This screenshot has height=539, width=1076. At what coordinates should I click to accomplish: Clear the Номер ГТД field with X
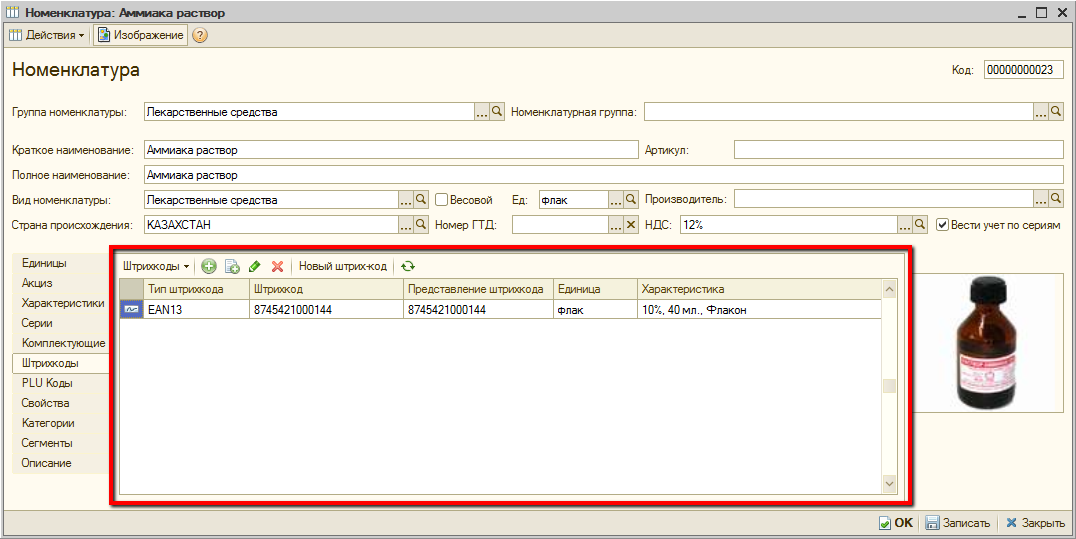click(x=630, y=225)
